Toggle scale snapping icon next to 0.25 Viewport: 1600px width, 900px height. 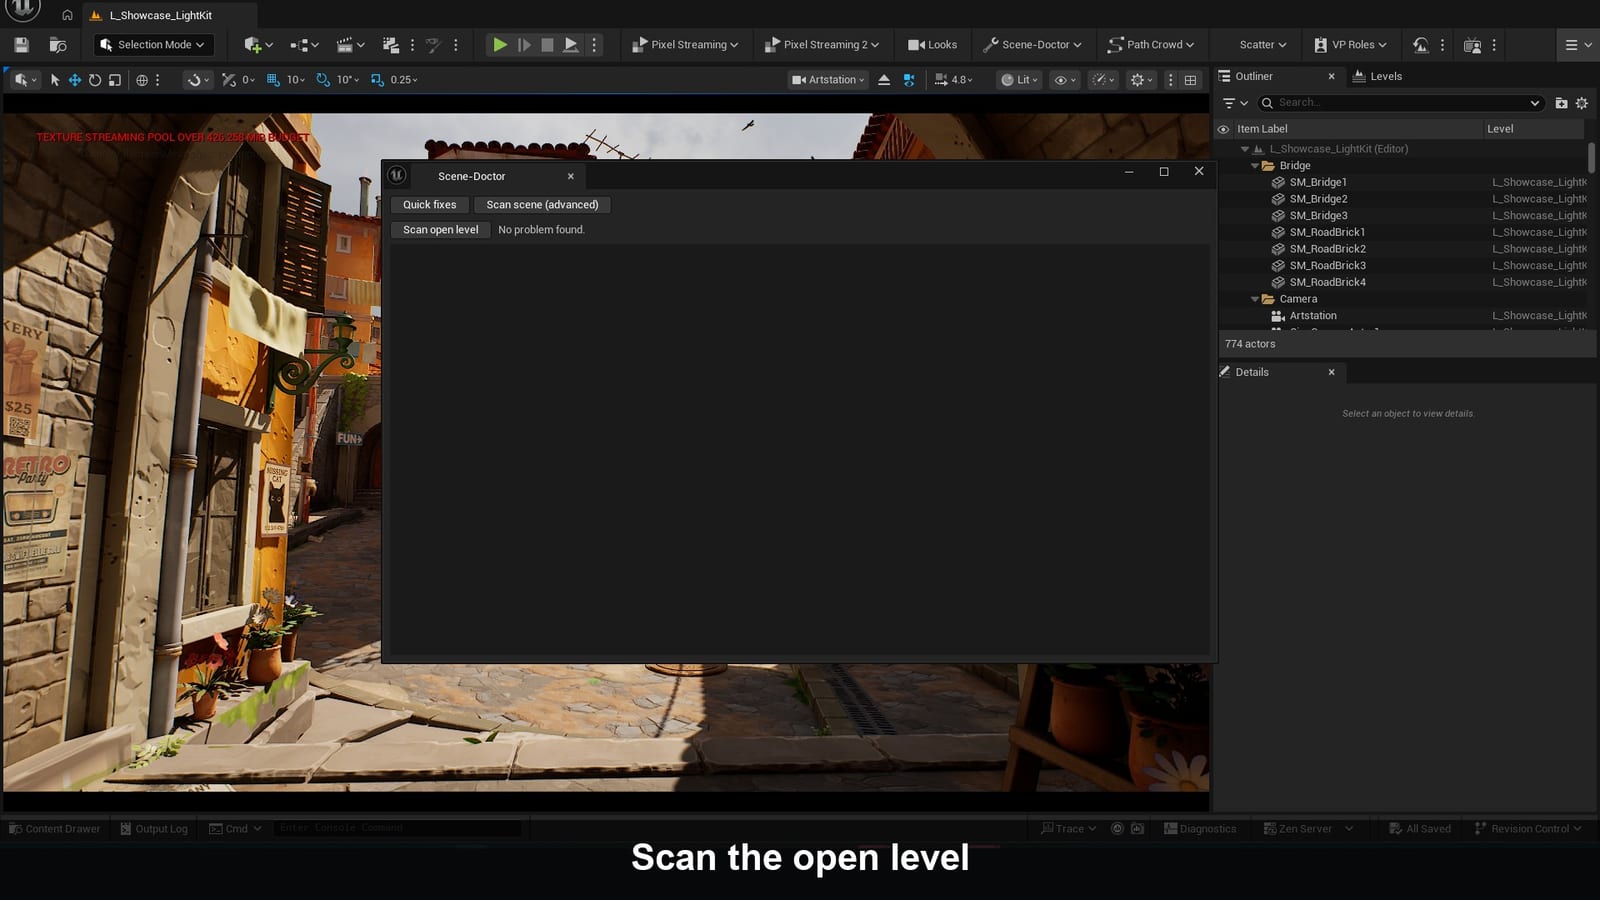377,80
